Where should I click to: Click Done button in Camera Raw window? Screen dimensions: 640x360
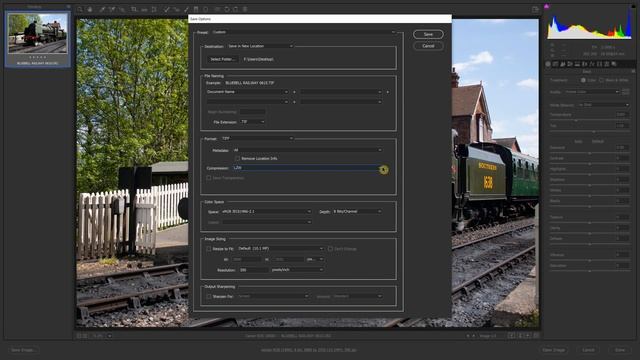pyautogui.click(x=620, y=350)
